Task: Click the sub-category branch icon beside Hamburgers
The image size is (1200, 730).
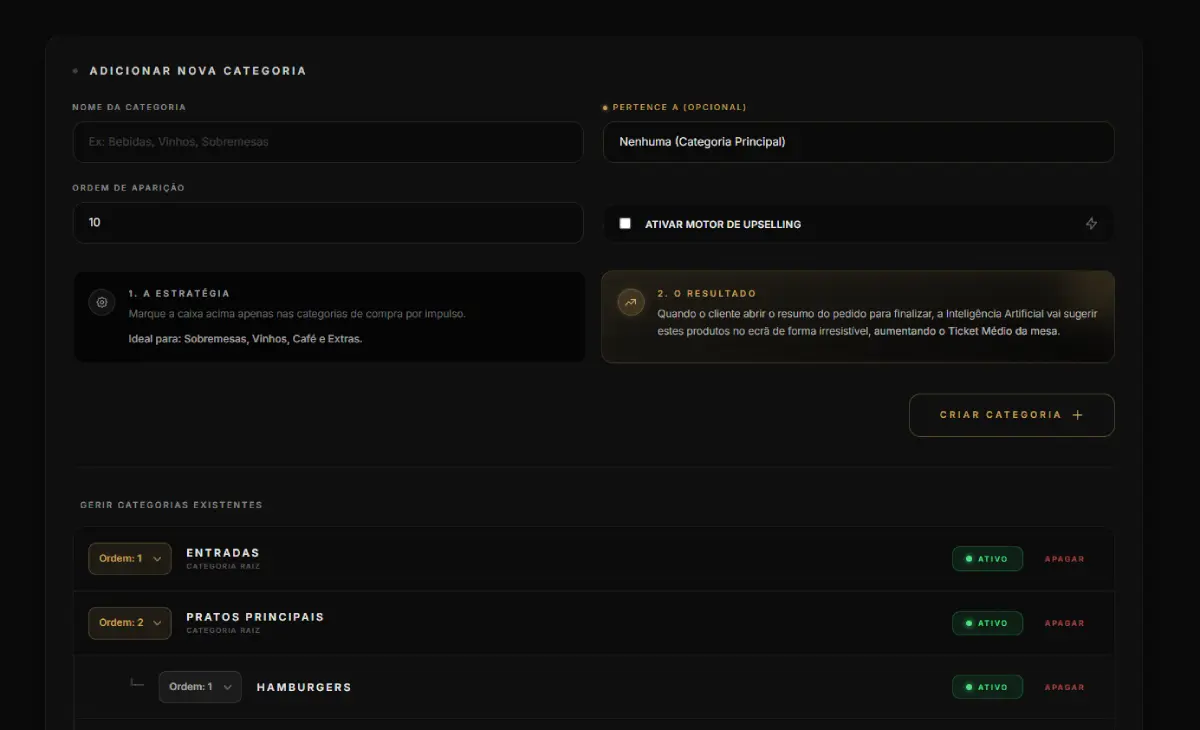Action: click(138, 683)
